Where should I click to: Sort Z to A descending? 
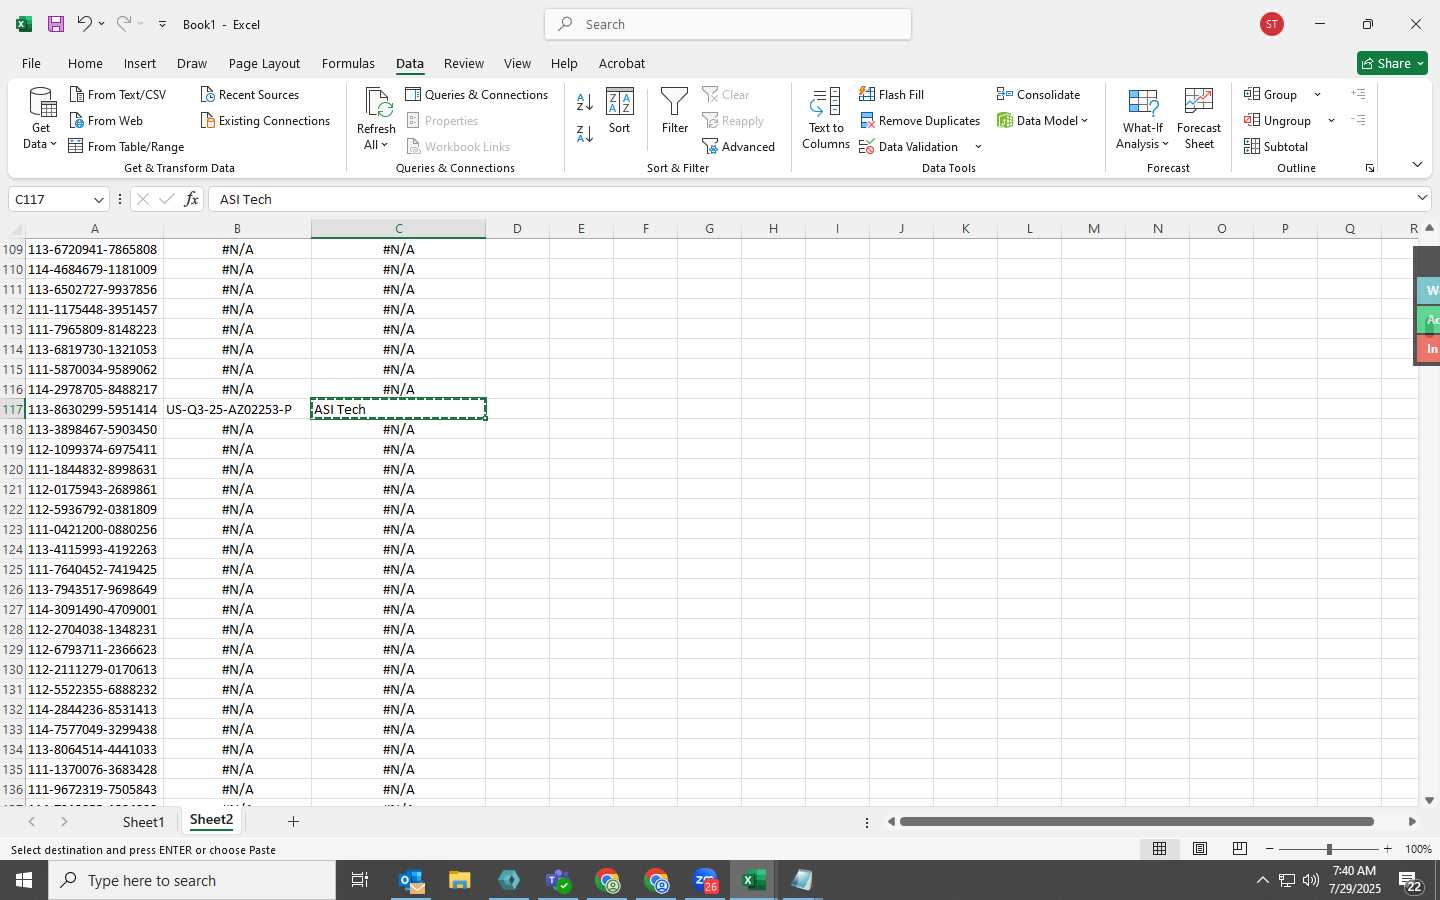pos(585,133)
